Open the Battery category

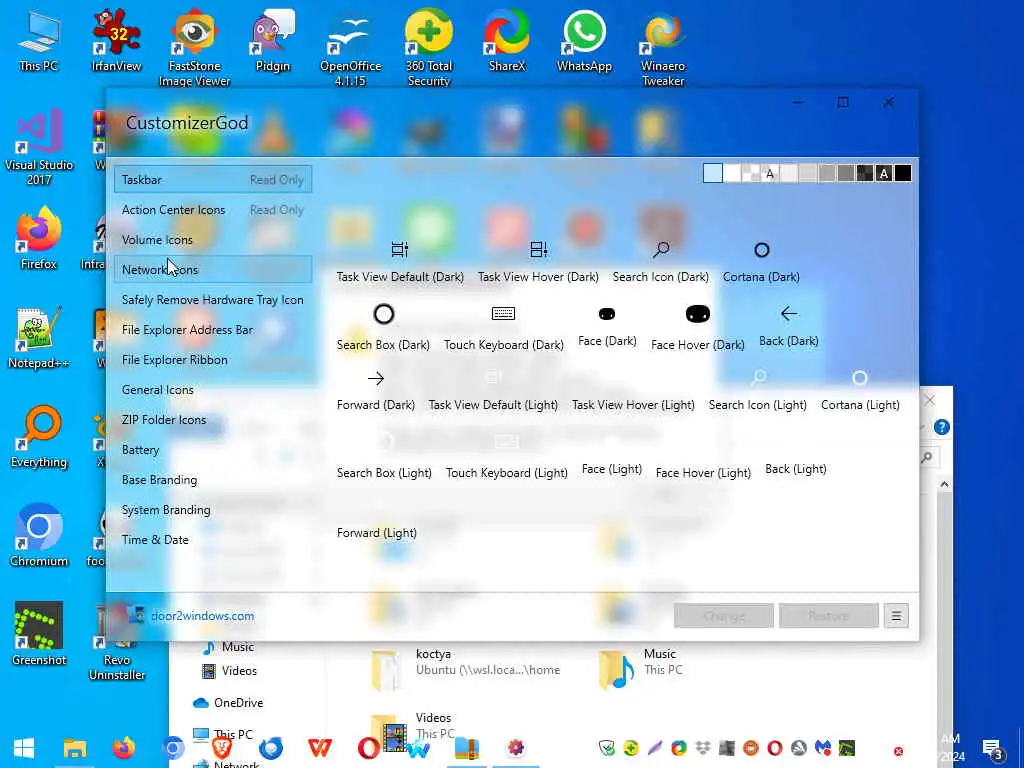pos(213,450)
